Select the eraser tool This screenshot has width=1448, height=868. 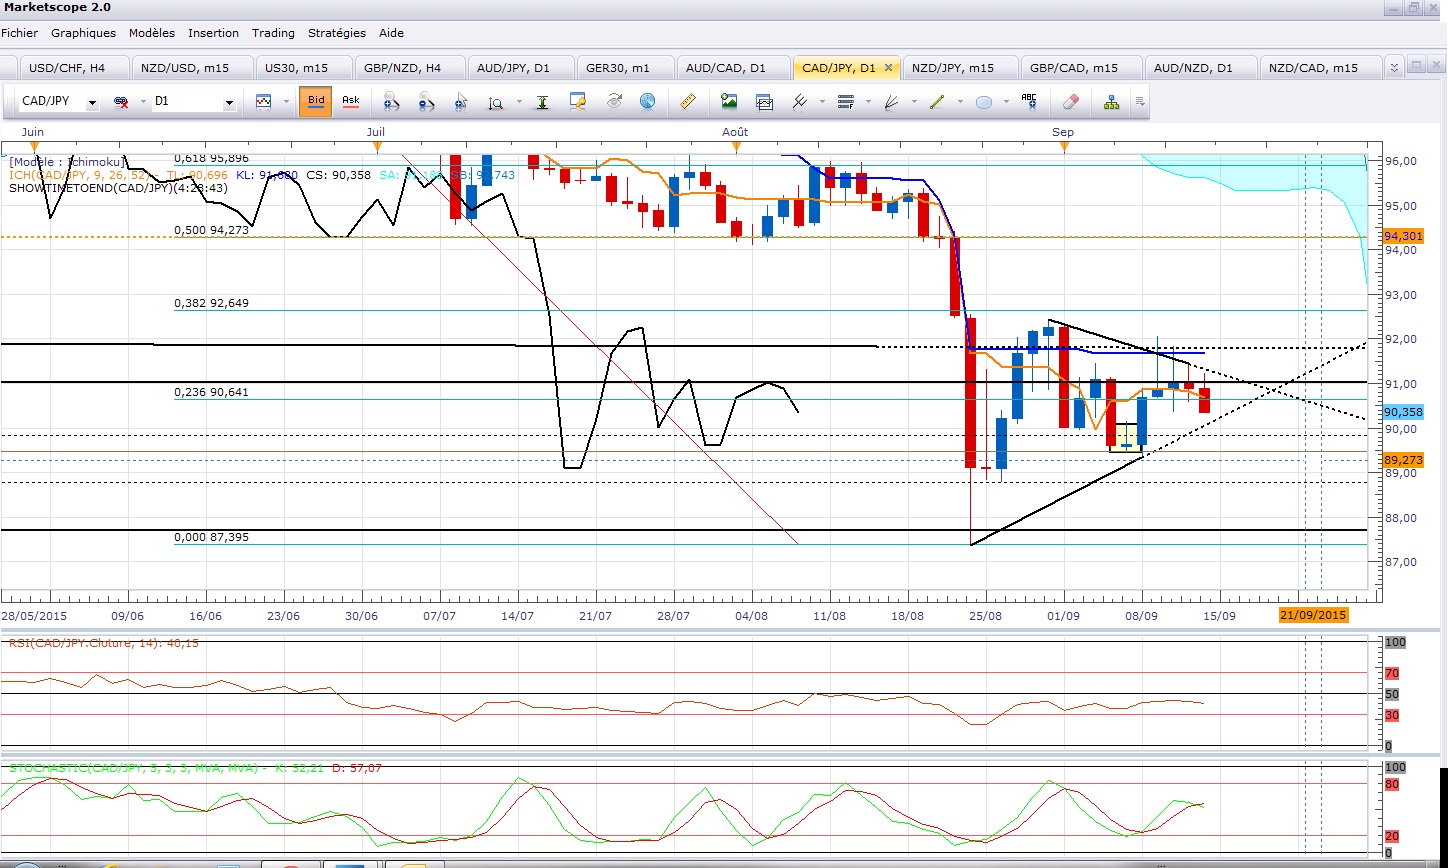1070,102
